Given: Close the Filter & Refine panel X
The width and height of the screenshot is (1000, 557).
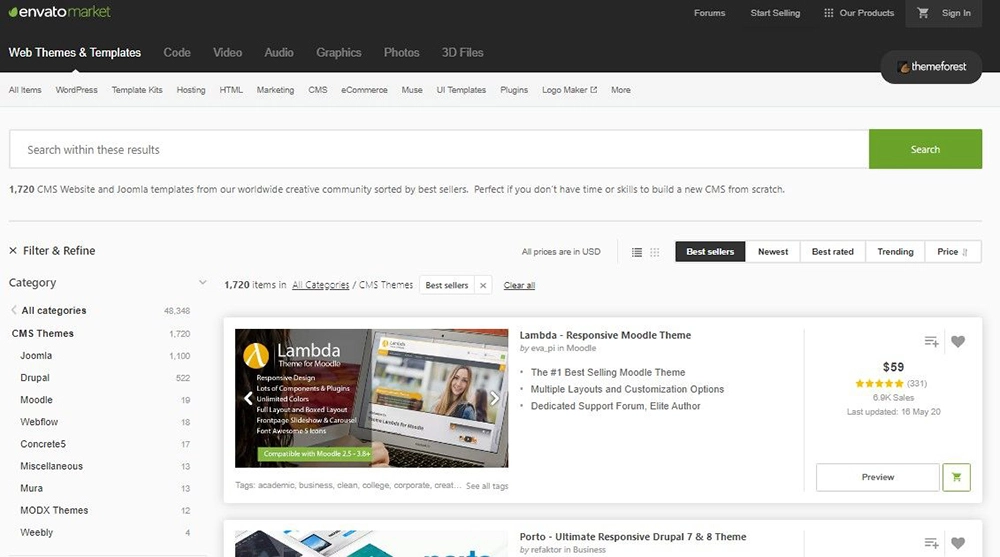Looking at the screenshot, I should (x=13, y=251).
